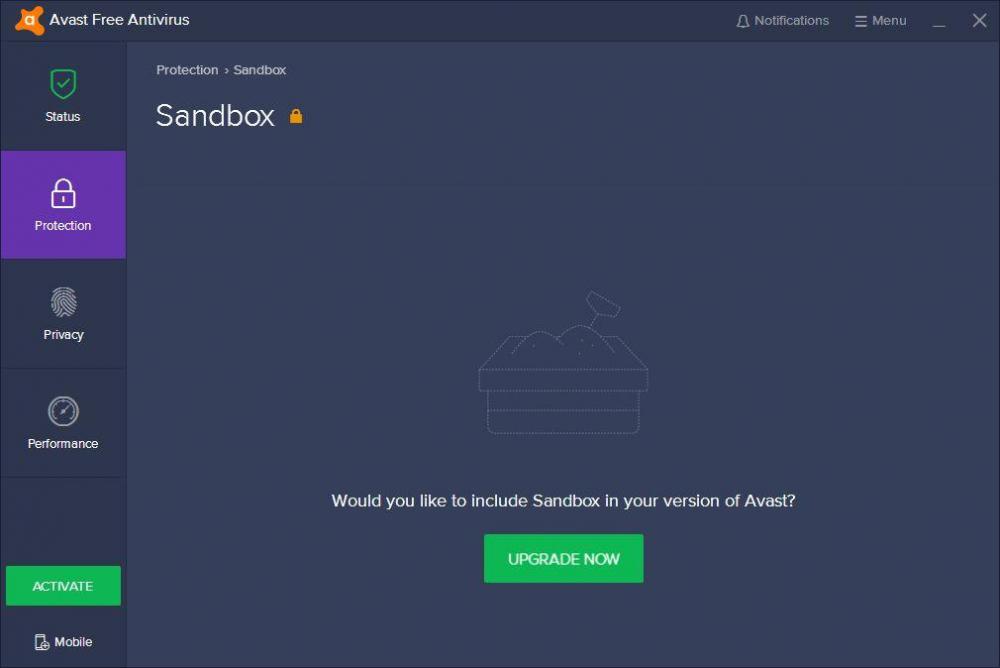Click the 'Would you like to include Sandbox' text
Viewport: 1000px width, 668px height.
563,501
